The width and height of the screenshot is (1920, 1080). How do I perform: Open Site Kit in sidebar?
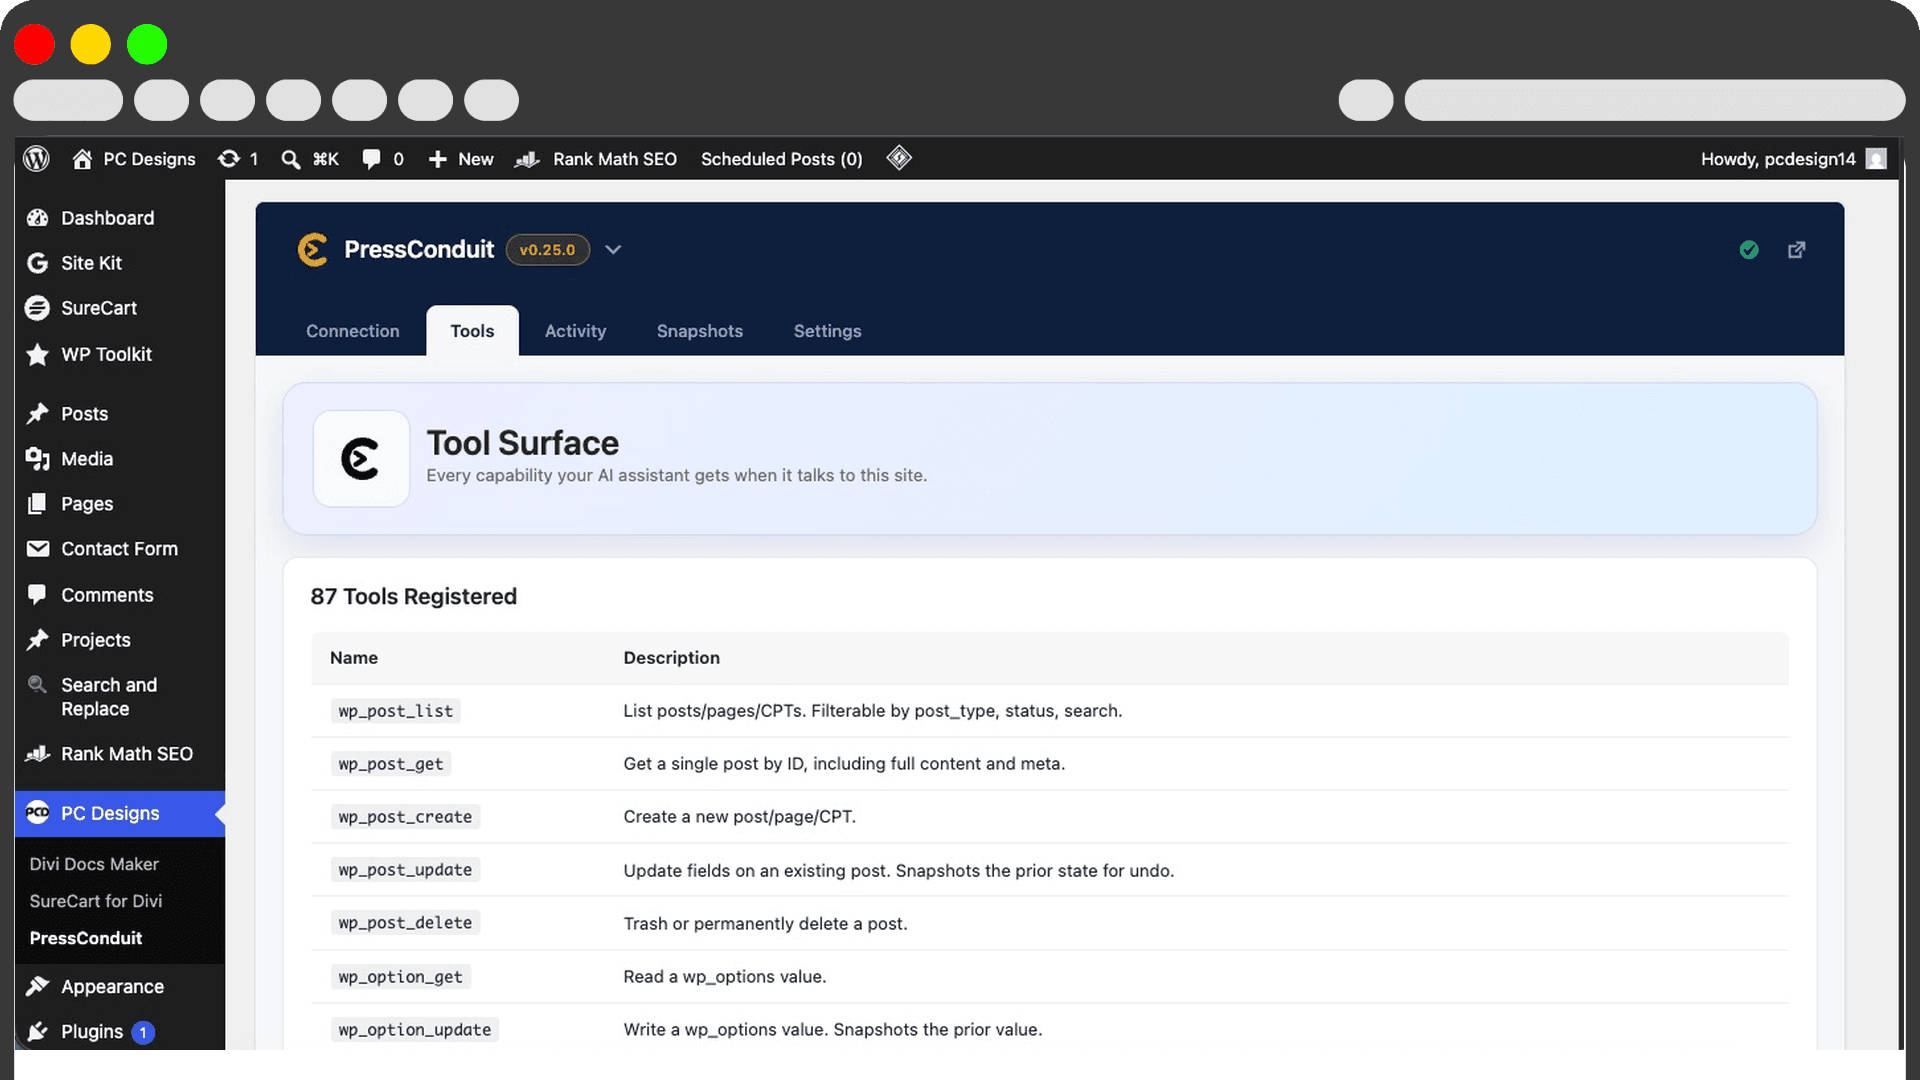coord(91,263)
